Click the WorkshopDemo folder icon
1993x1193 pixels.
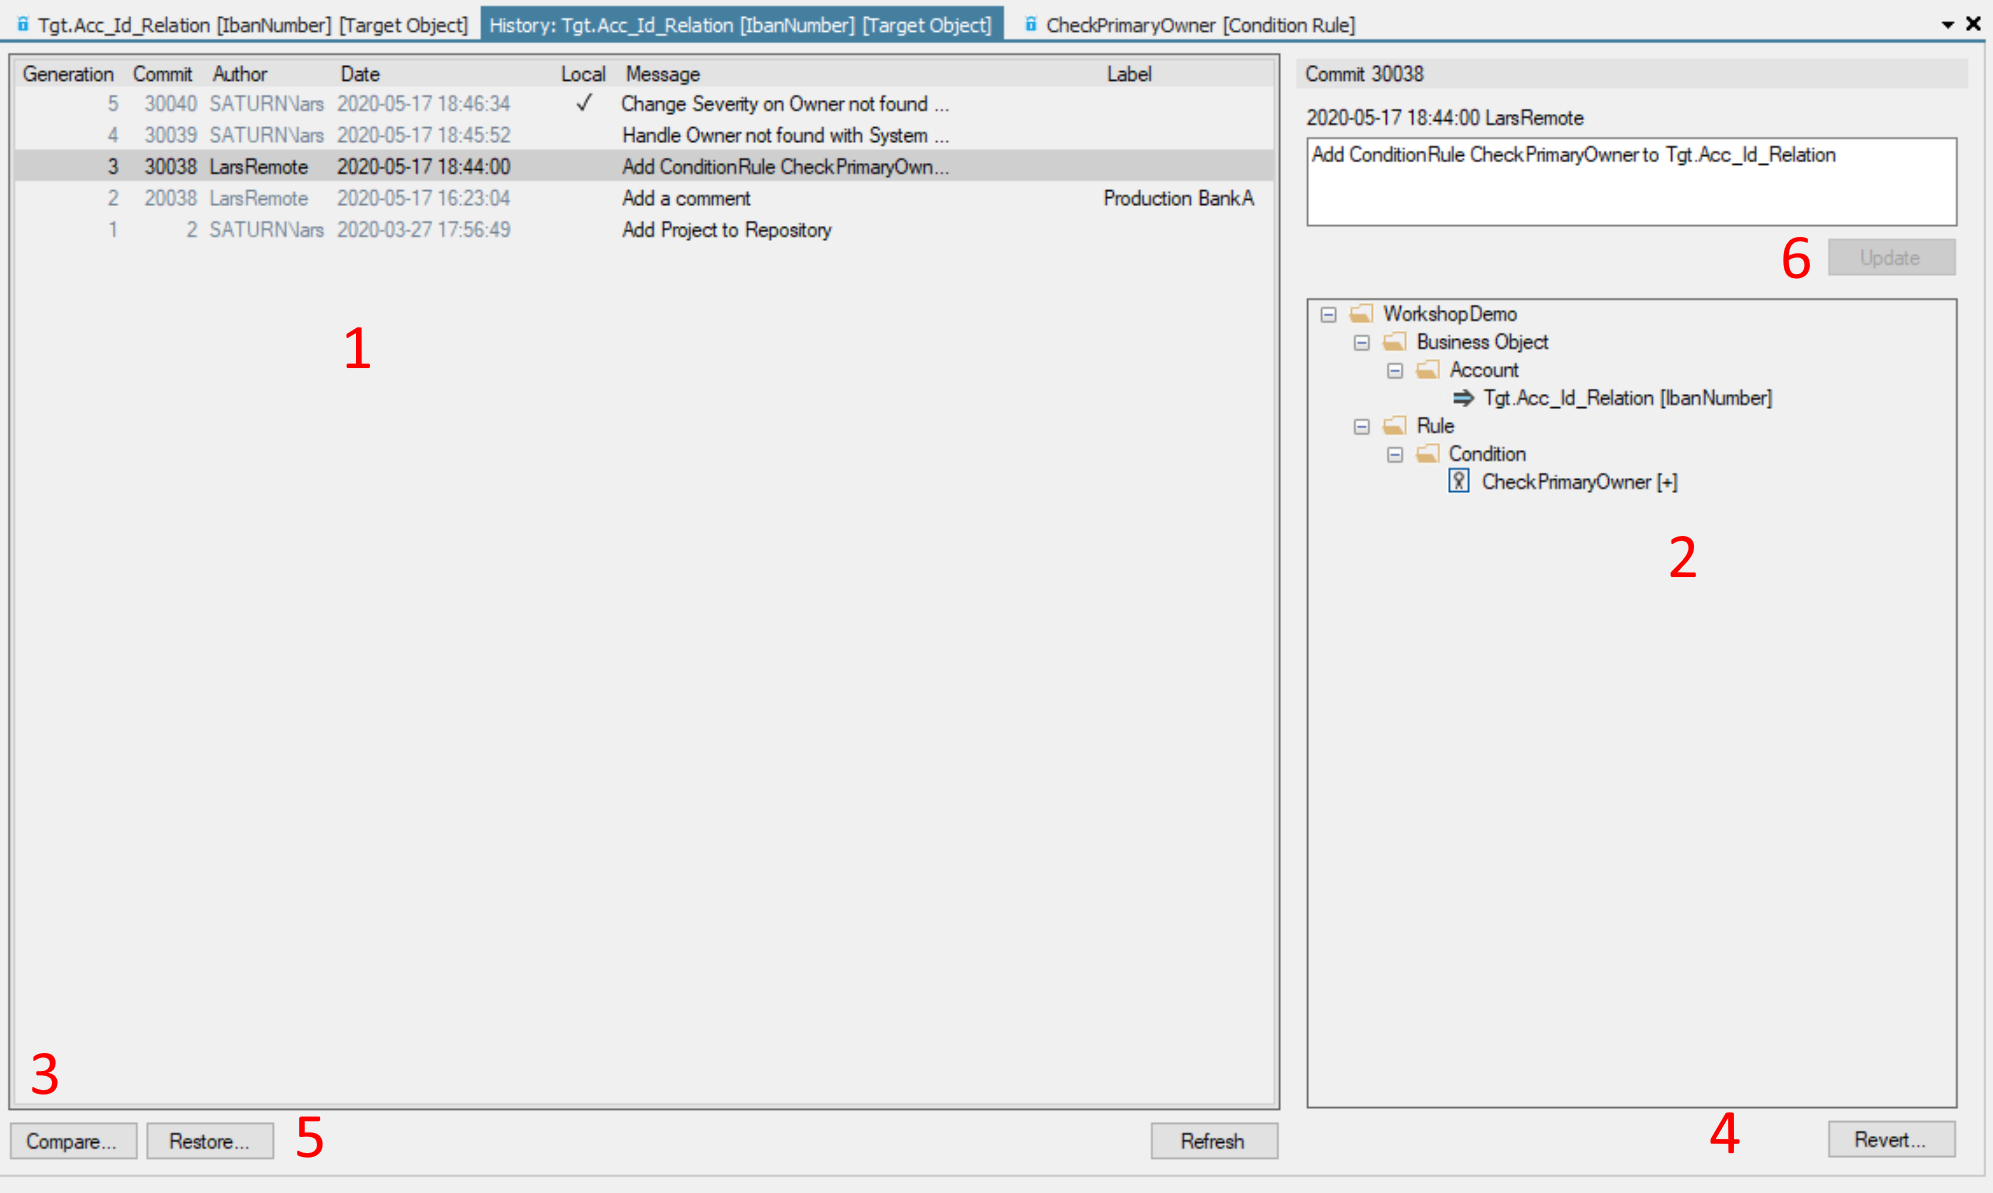pos(1360,313)
